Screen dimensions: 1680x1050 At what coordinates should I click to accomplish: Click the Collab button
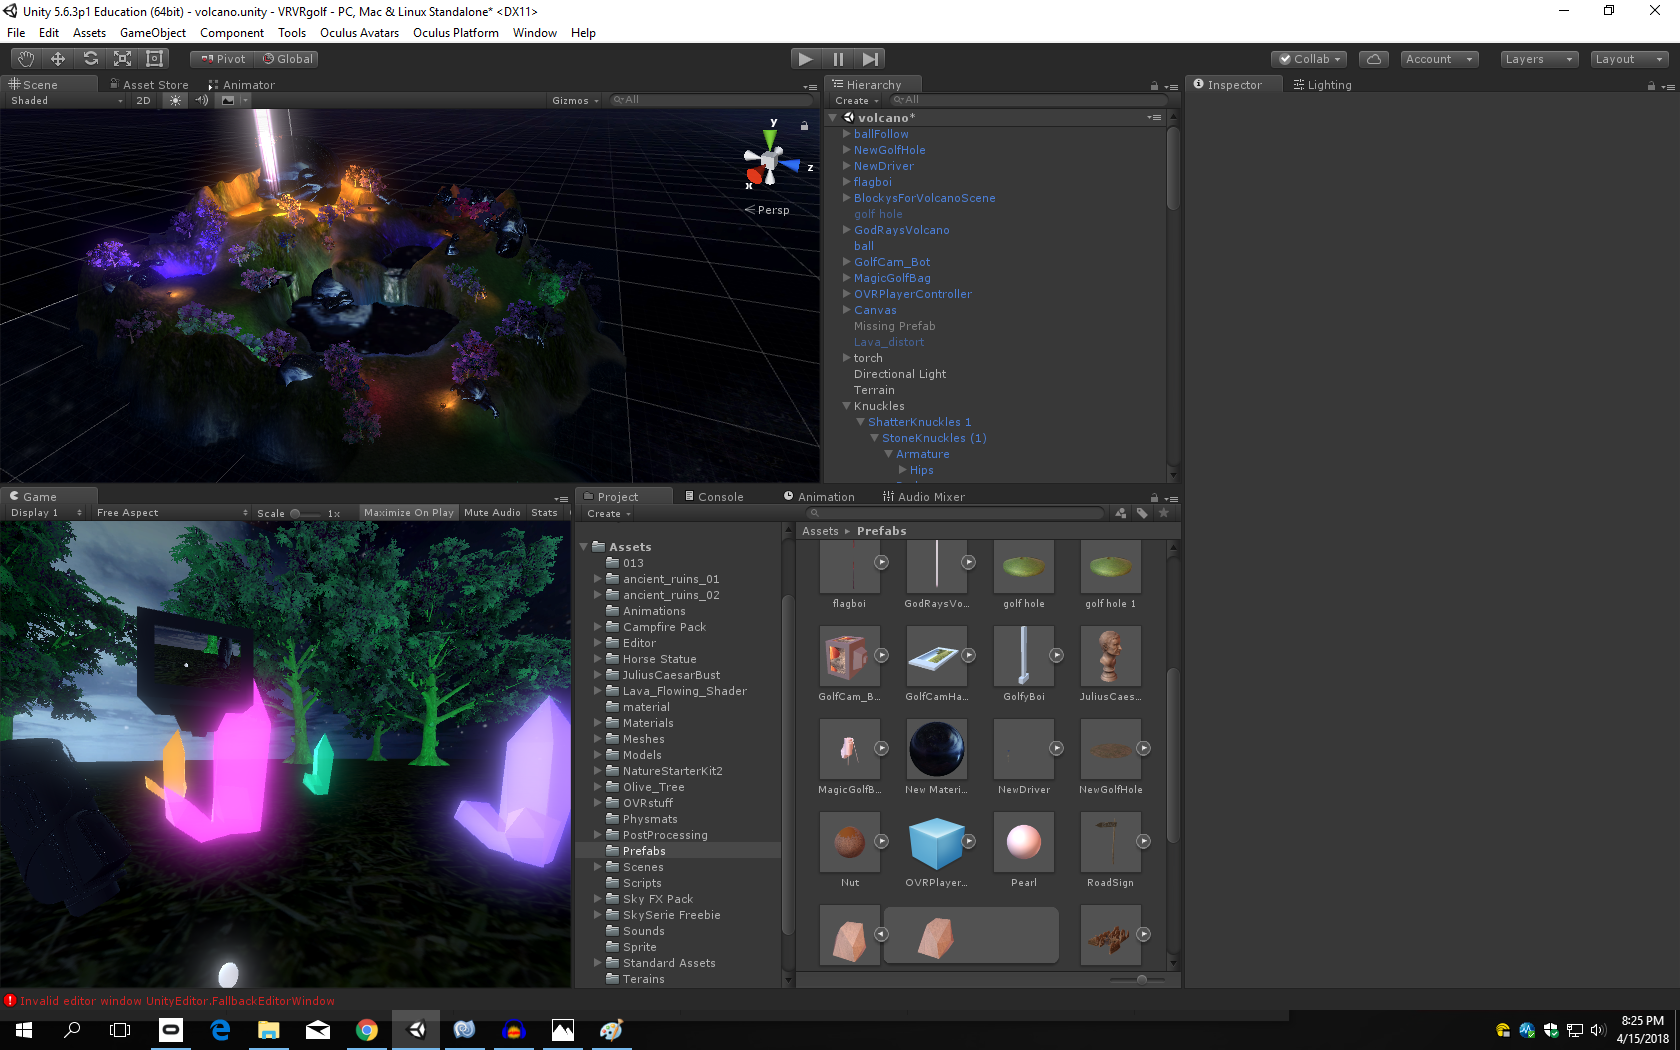pos(1309,59)
